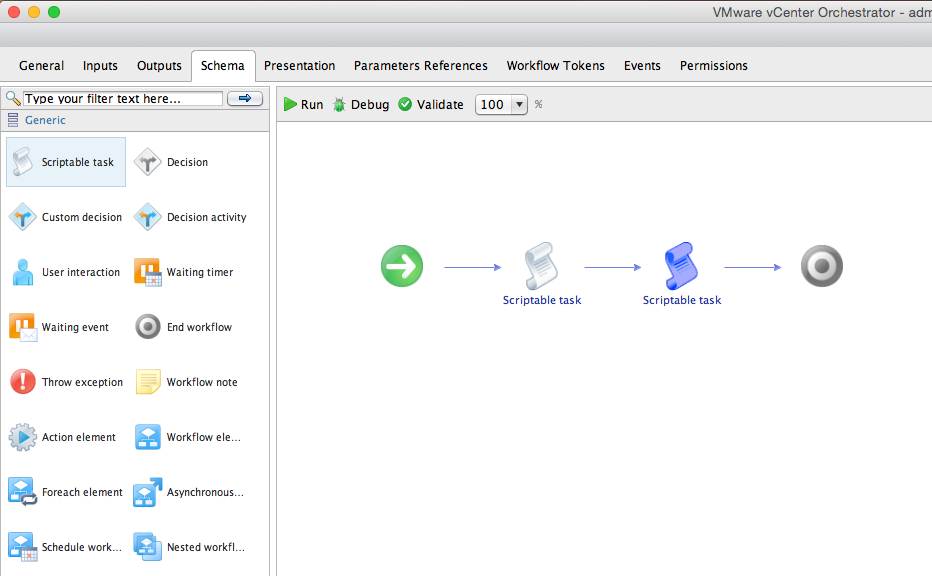
Task: Collapse the Generic palette section
Action: pyautogui.click(x=14, y=120)
